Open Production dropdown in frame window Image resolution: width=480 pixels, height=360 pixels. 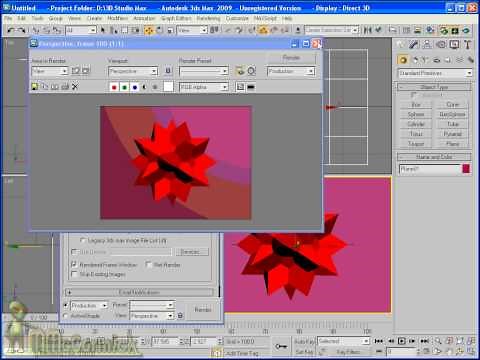coord(291,71)
